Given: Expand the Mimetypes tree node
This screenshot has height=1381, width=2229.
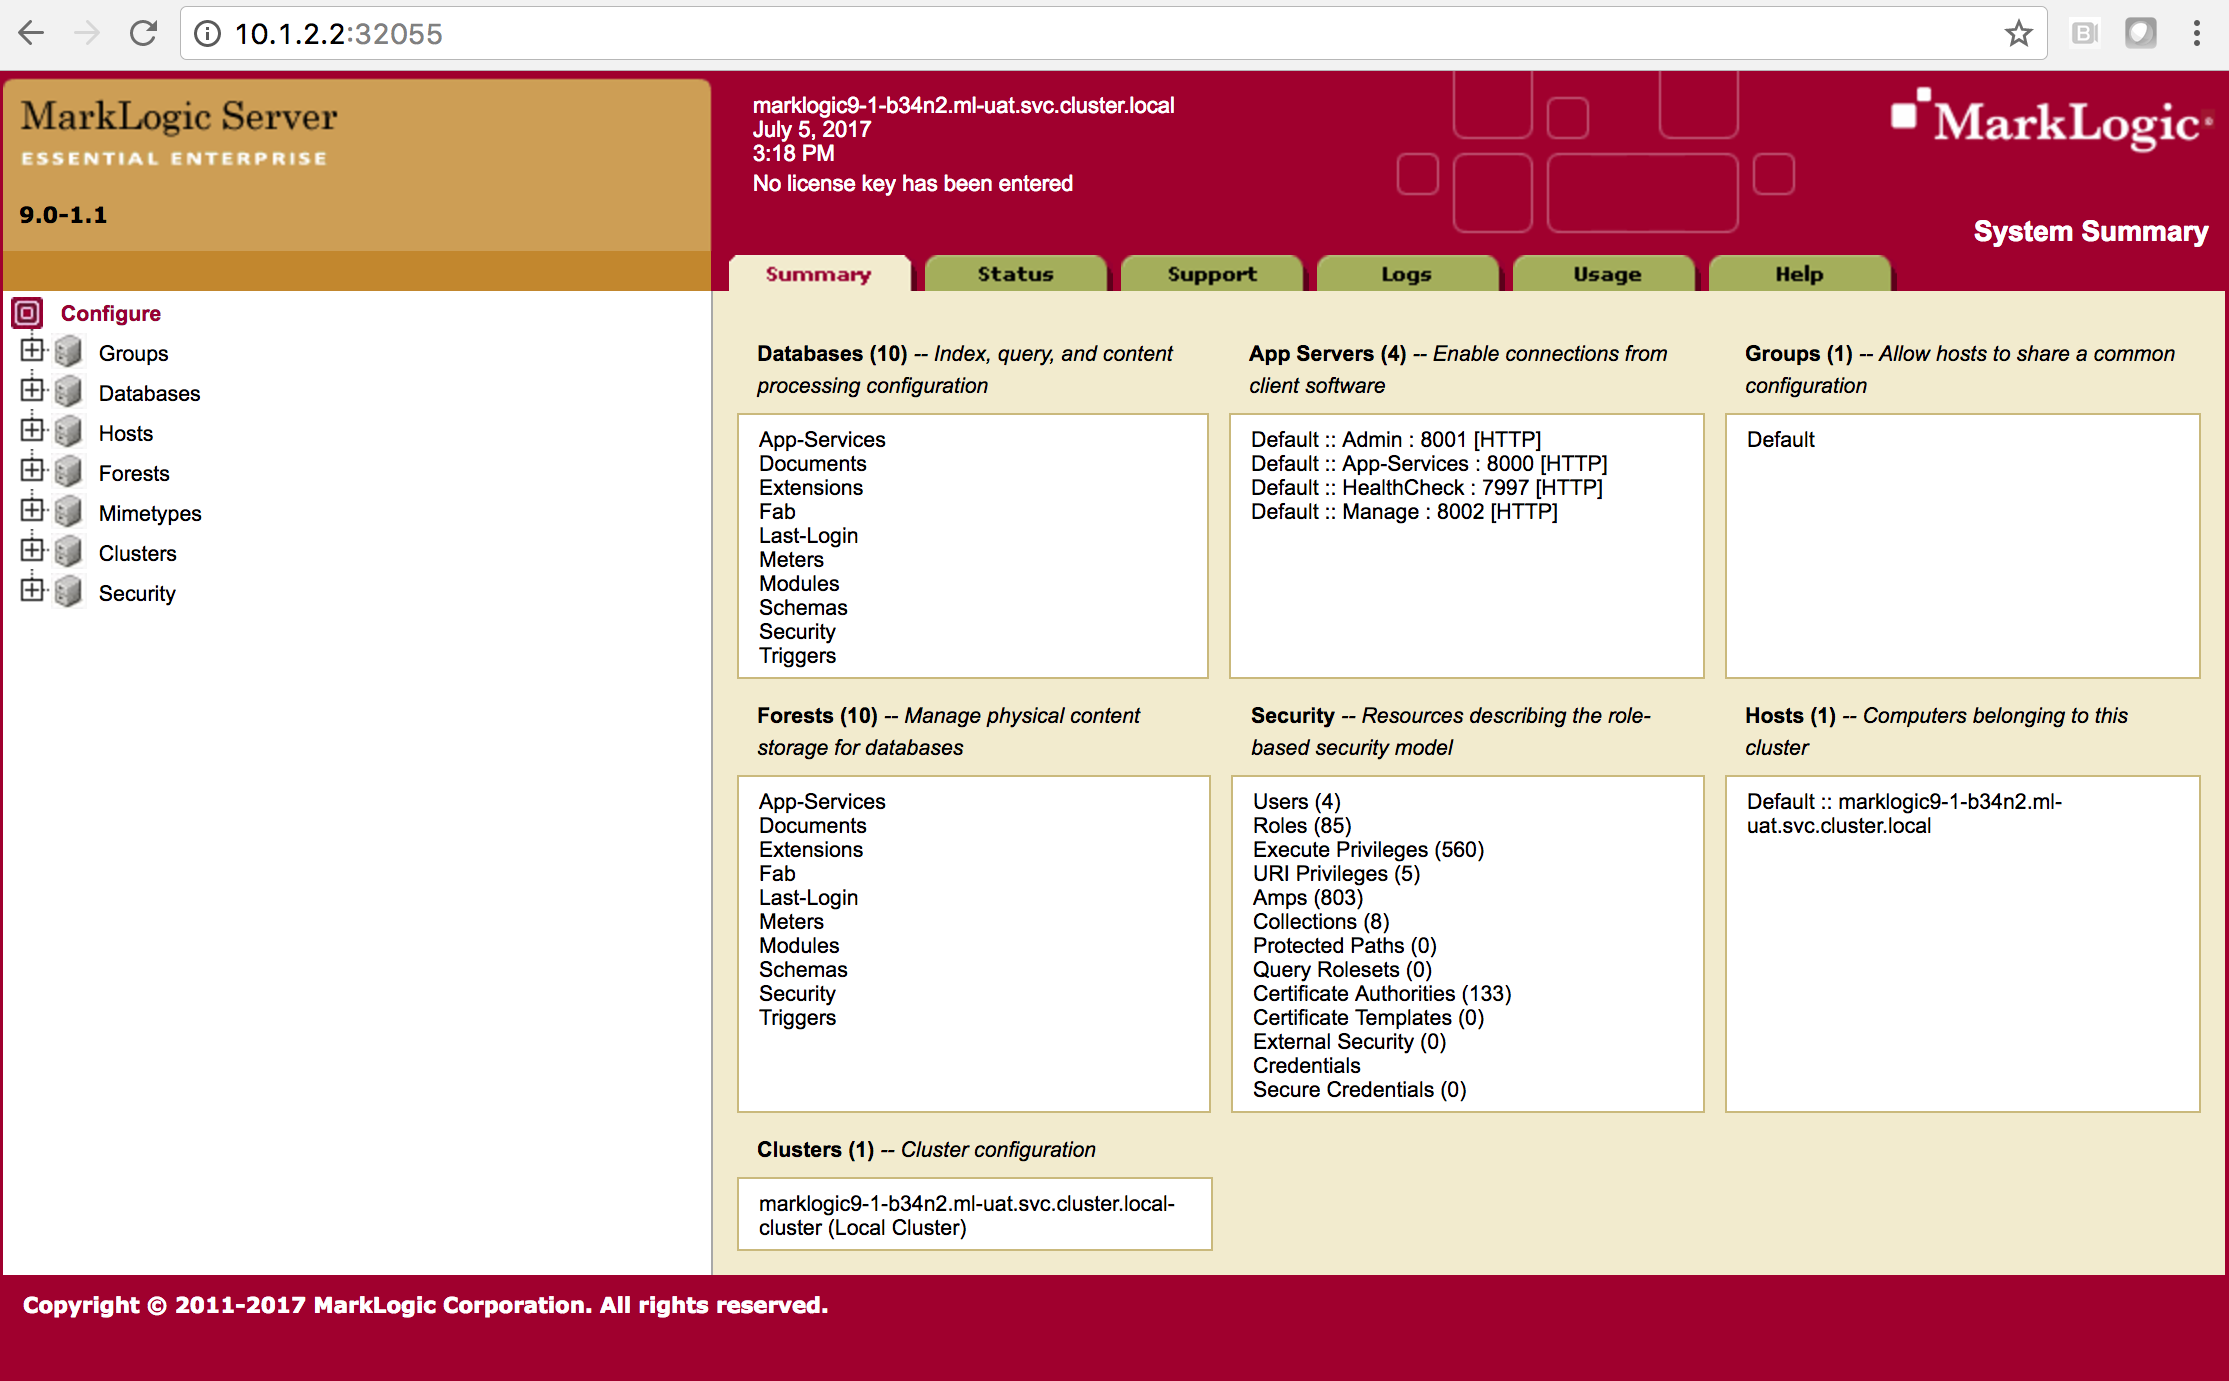Looking at the screenshot, I should pos(33,509).
